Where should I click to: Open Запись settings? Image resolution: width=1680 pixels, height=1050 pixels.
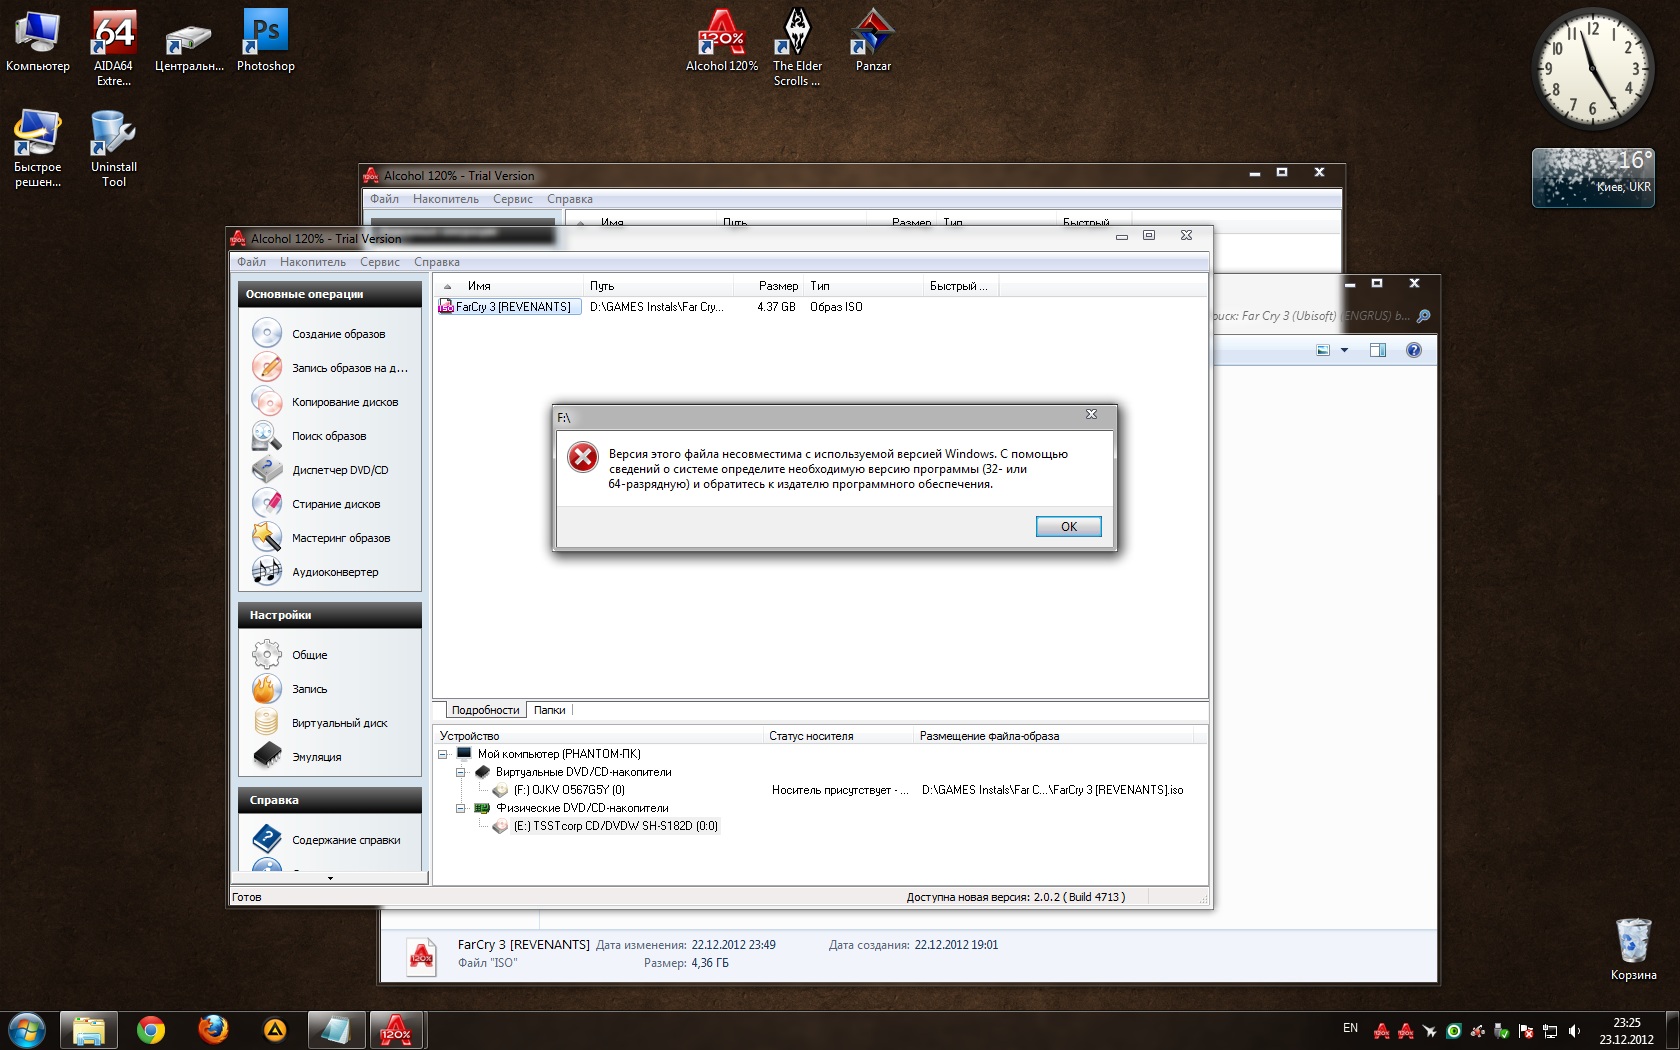tap(309, 689)
